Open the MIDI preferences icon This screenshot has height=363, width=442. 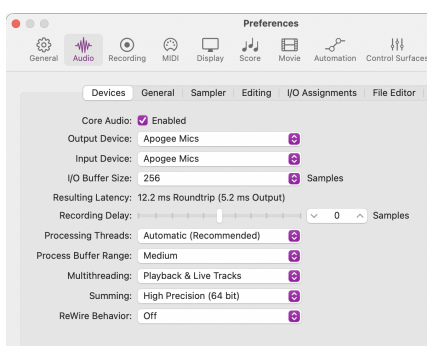[170, 45]
